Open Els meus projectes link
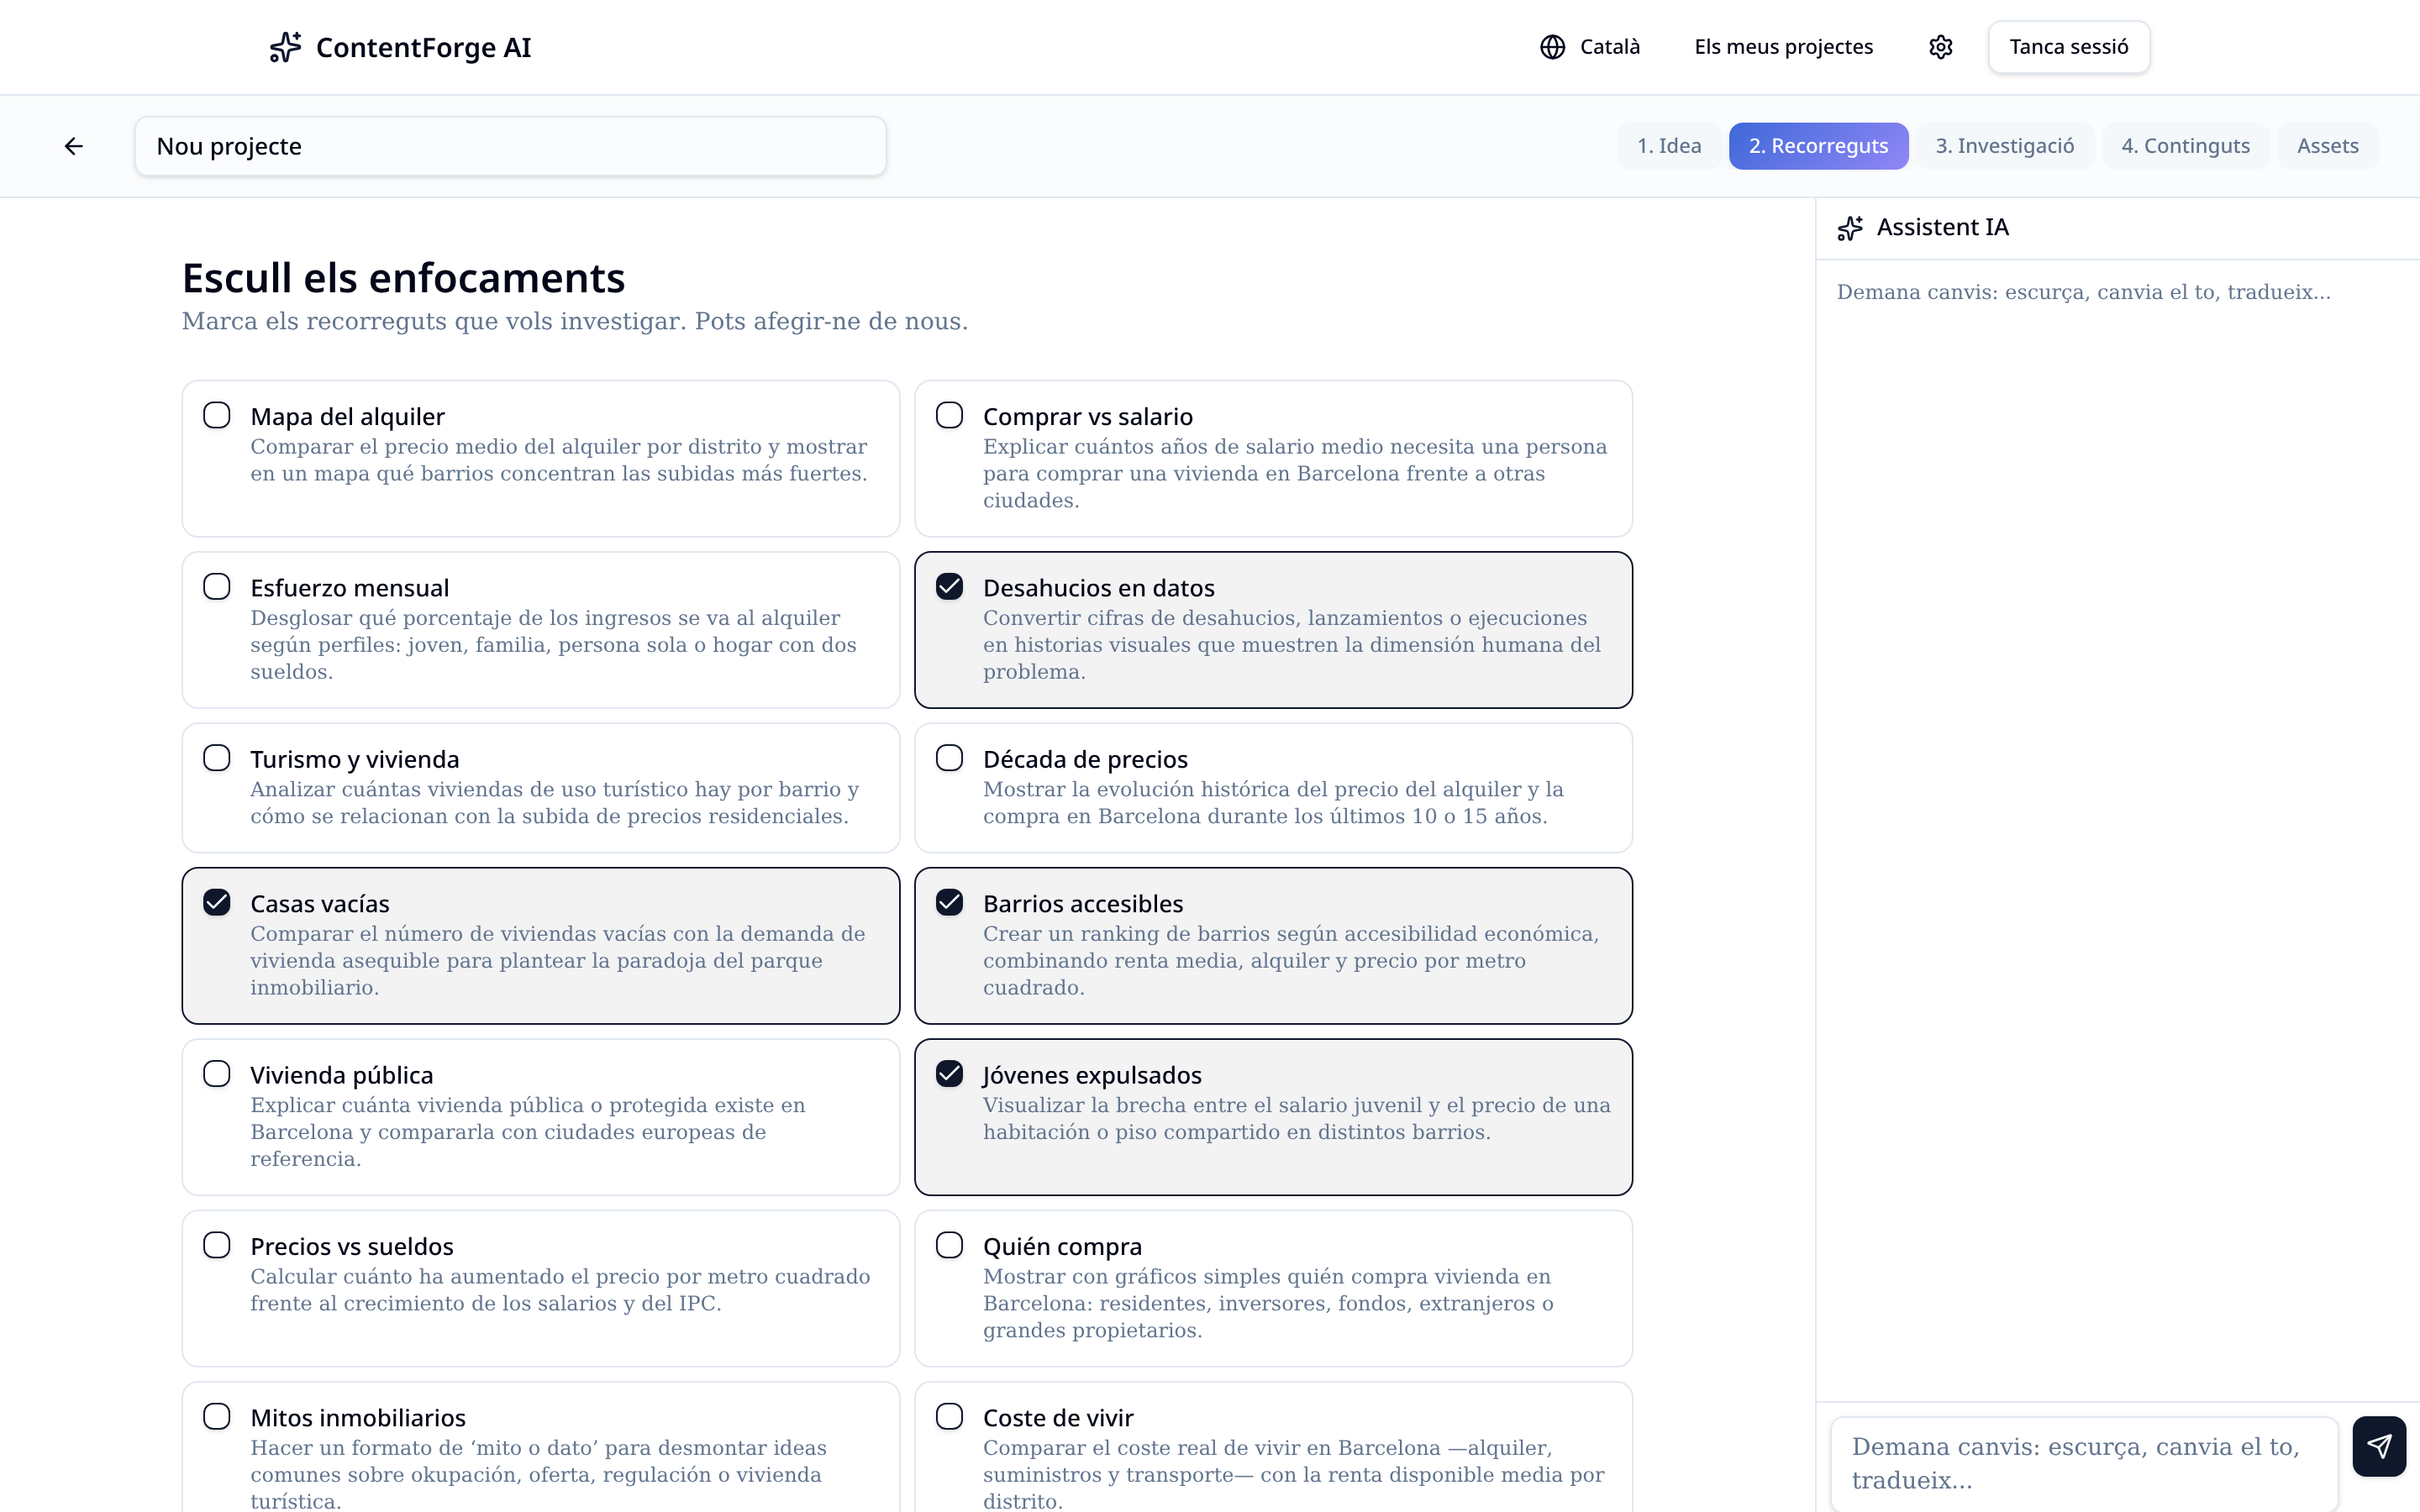The height and width of the screenshot is (1512, 2420). [x=1783, y=47]
